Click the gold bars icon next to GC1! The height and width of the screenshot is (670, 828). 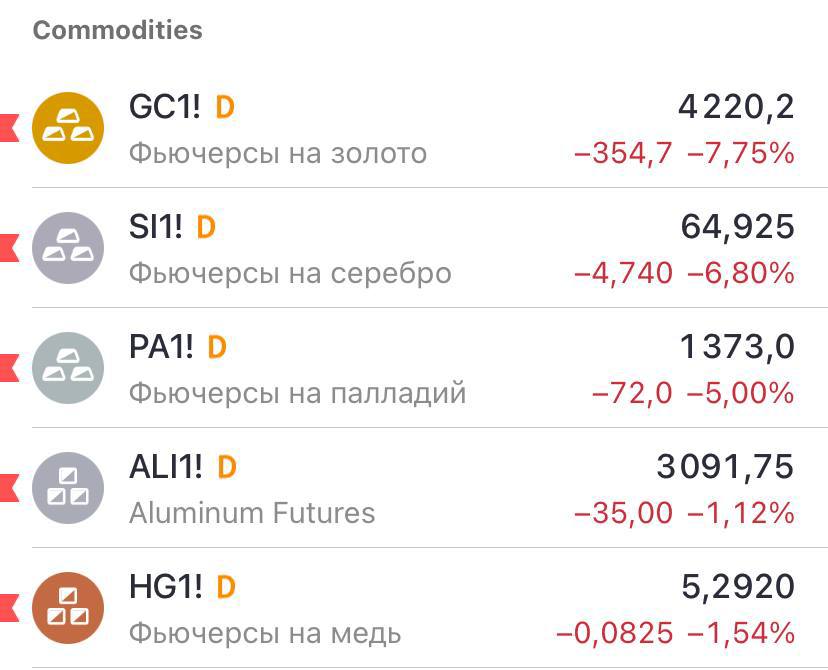[68, 128]
